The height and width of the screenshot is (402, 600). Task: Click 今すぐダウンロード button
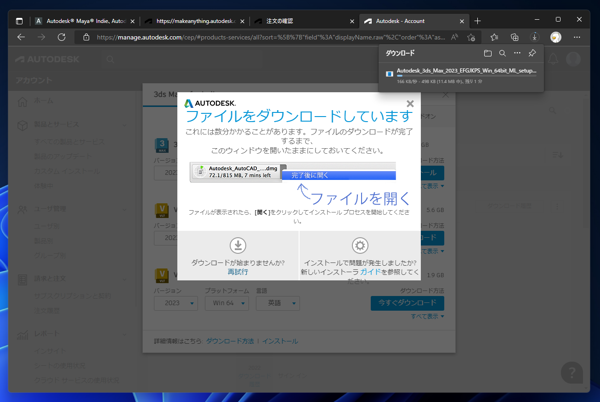pos(407,303)
